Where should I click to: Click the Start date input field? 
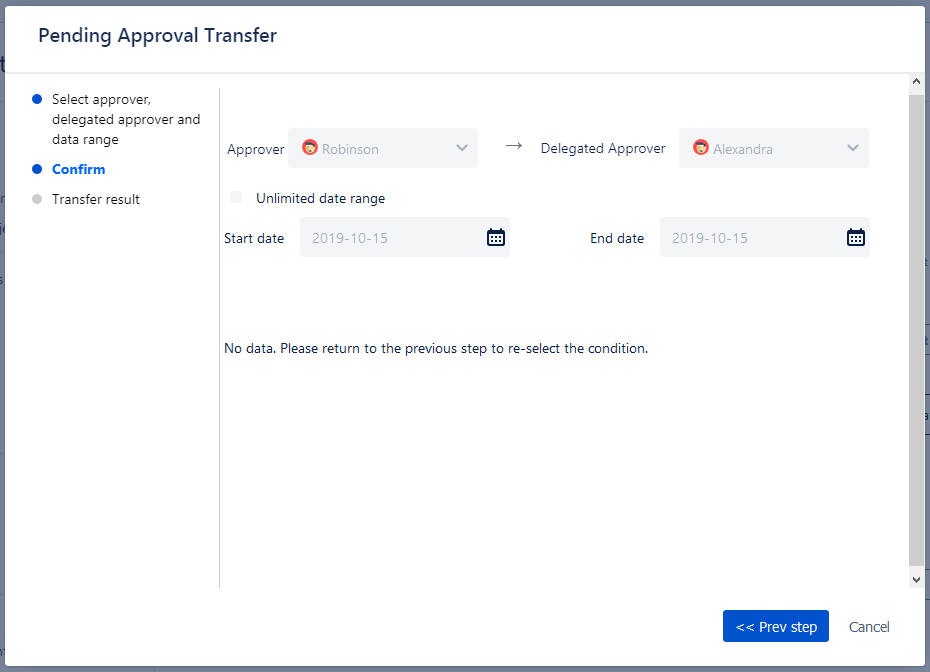tap(390, 238)
